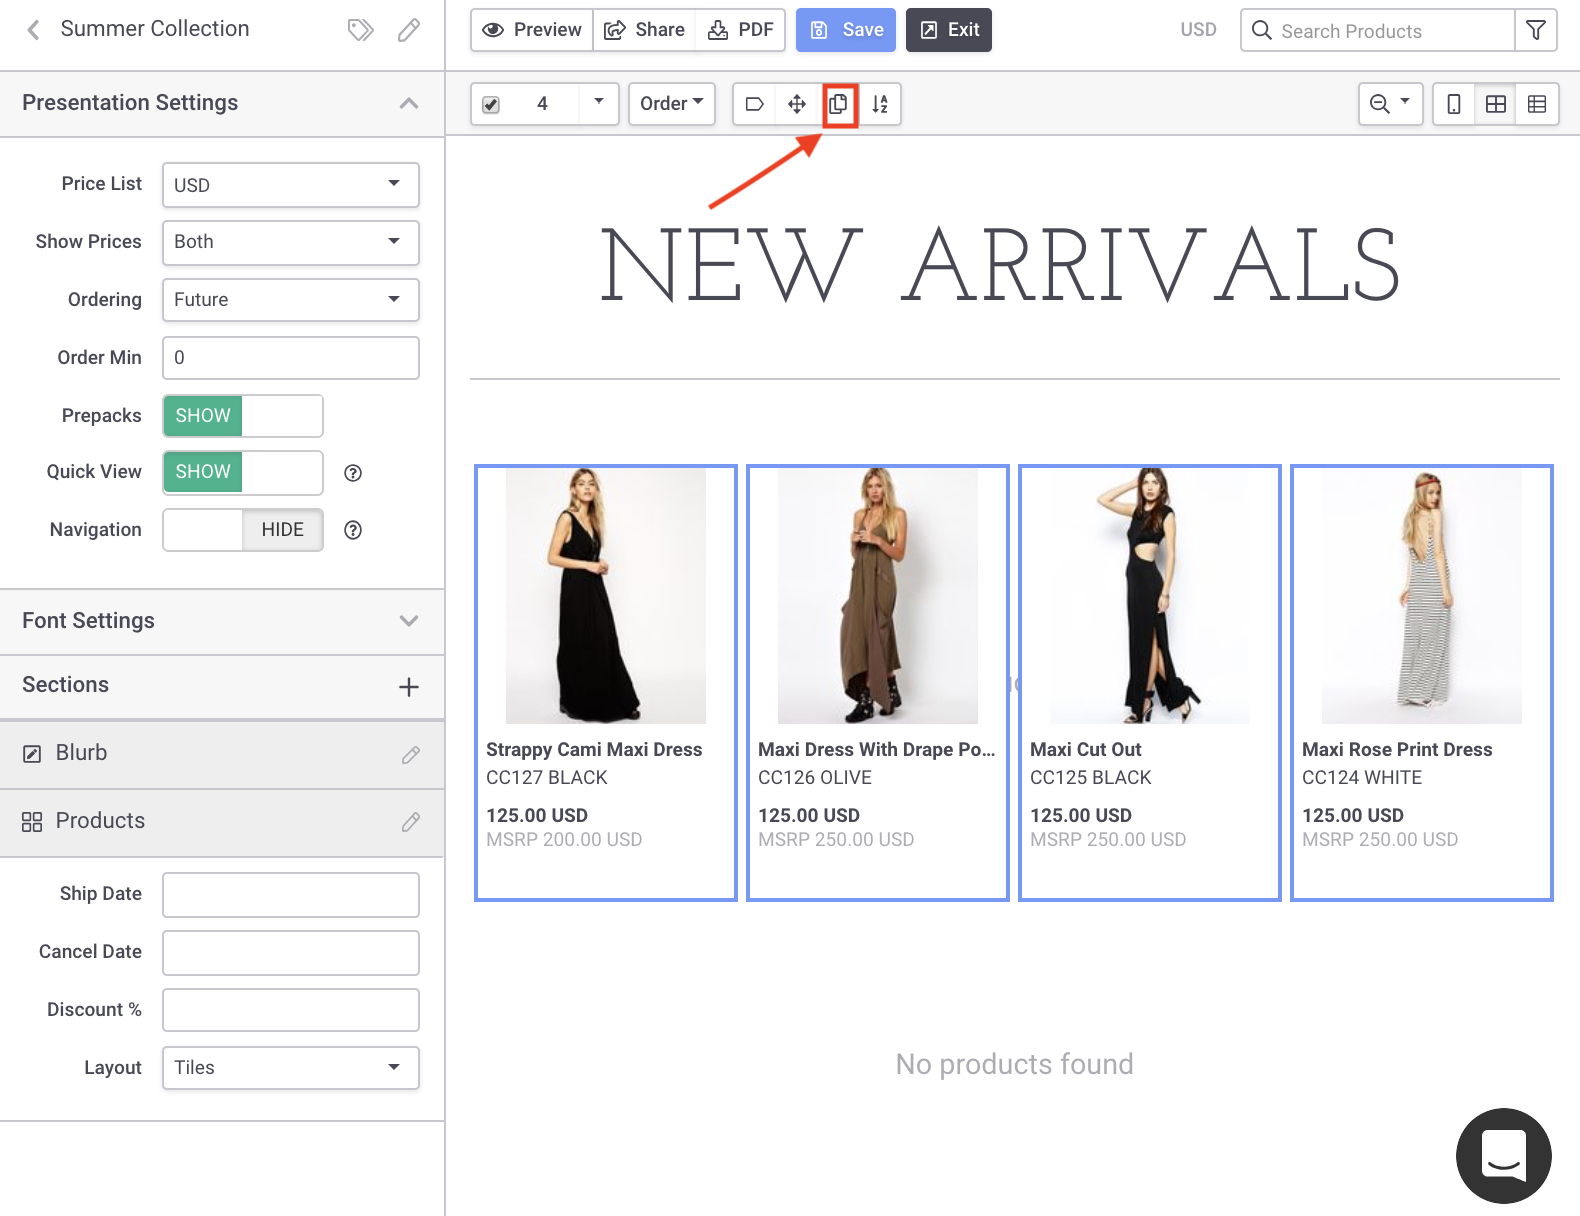1580x1216 pixels.
Task: Click the Ship Date field
Action: tap(291, 895)
